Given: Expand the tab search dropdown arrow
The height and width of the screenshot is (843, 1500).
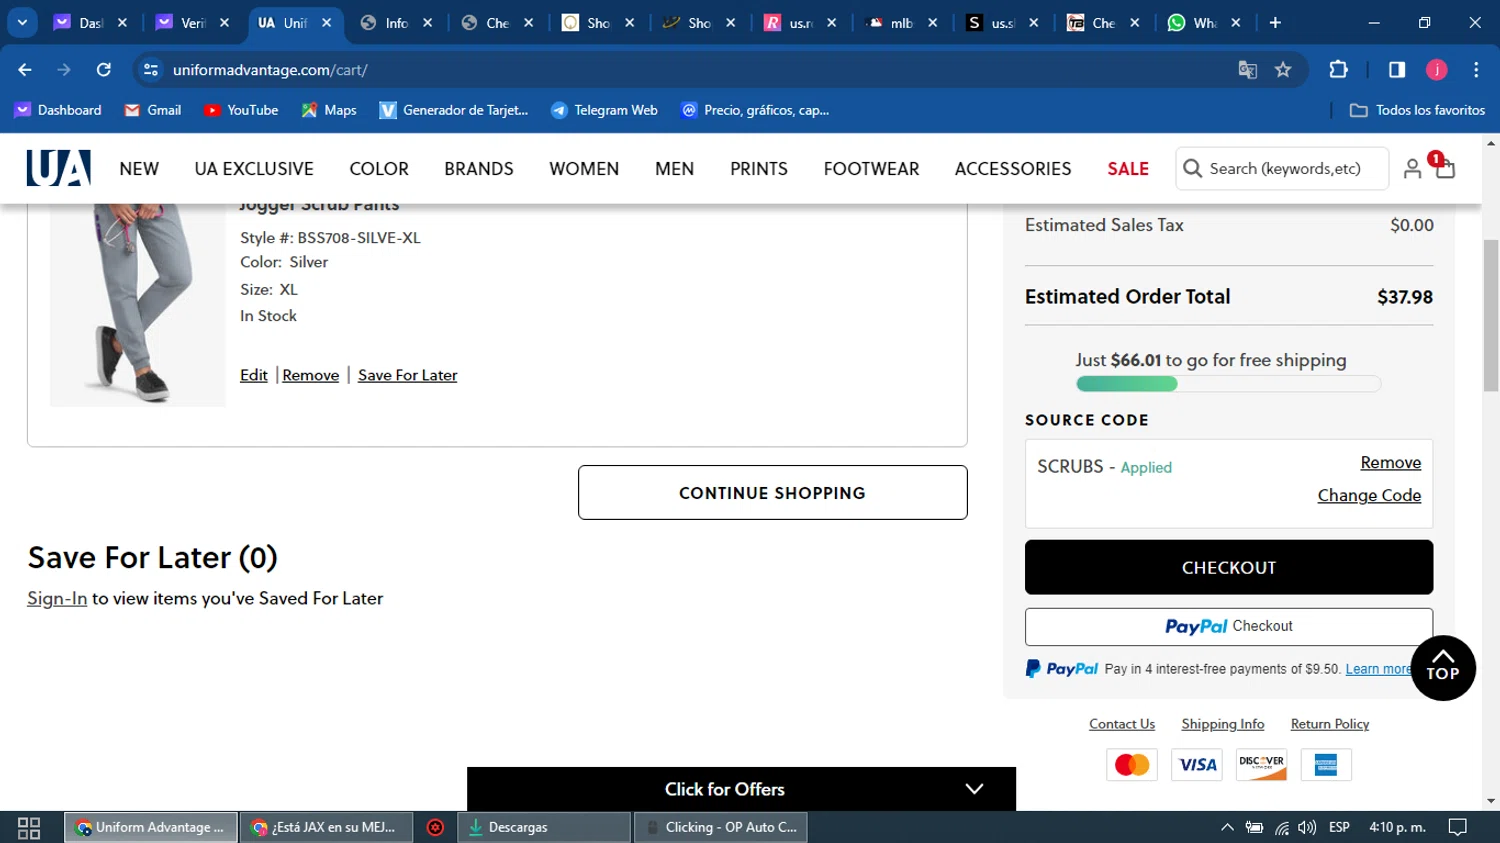Looking at the screenshot, I should click(22, 22).
